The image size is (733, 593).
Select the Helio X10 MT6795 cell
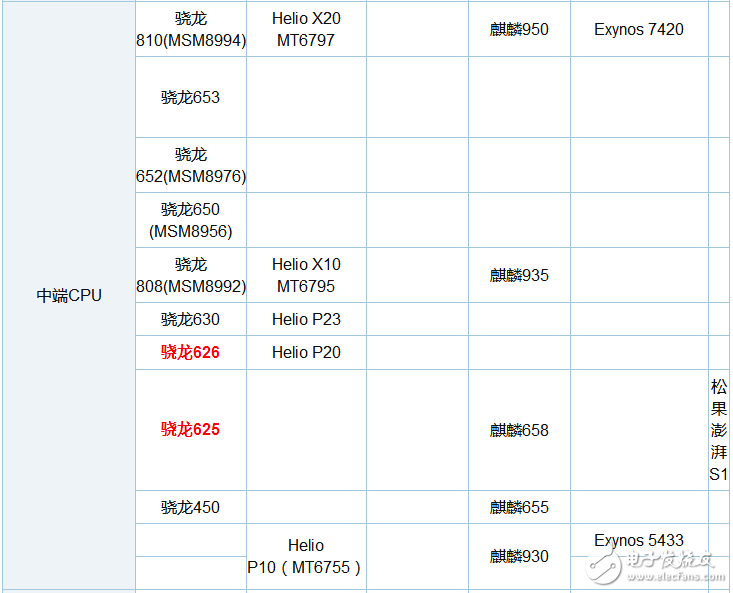306,275
